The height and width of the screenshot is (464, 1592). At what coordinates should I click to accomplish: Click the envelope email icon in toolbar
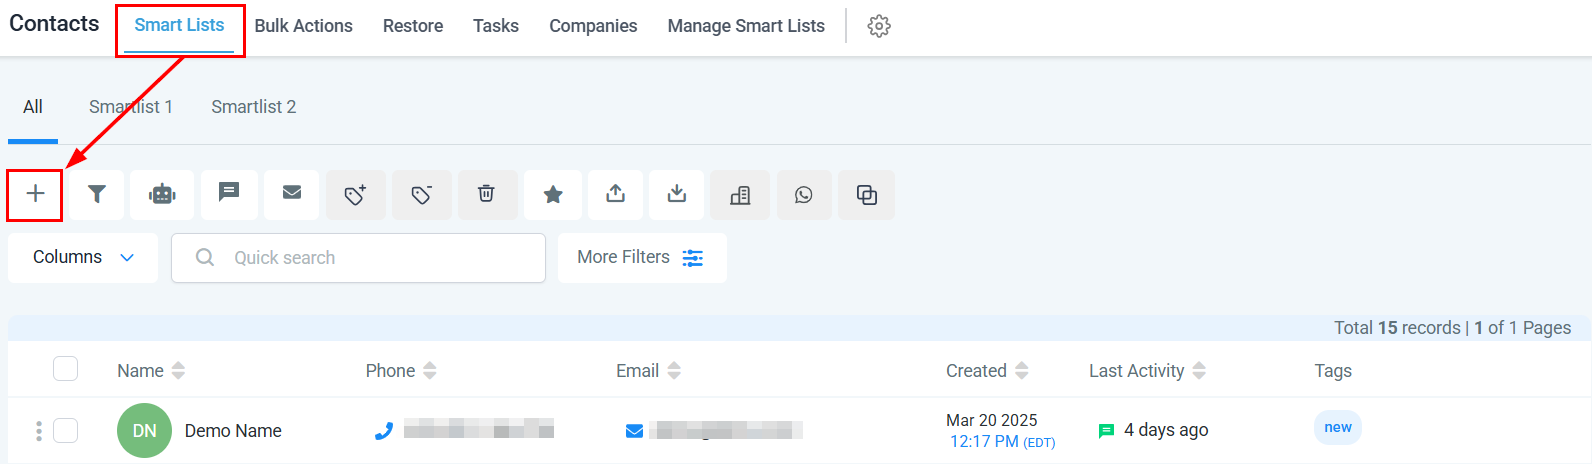coord(292,193)
